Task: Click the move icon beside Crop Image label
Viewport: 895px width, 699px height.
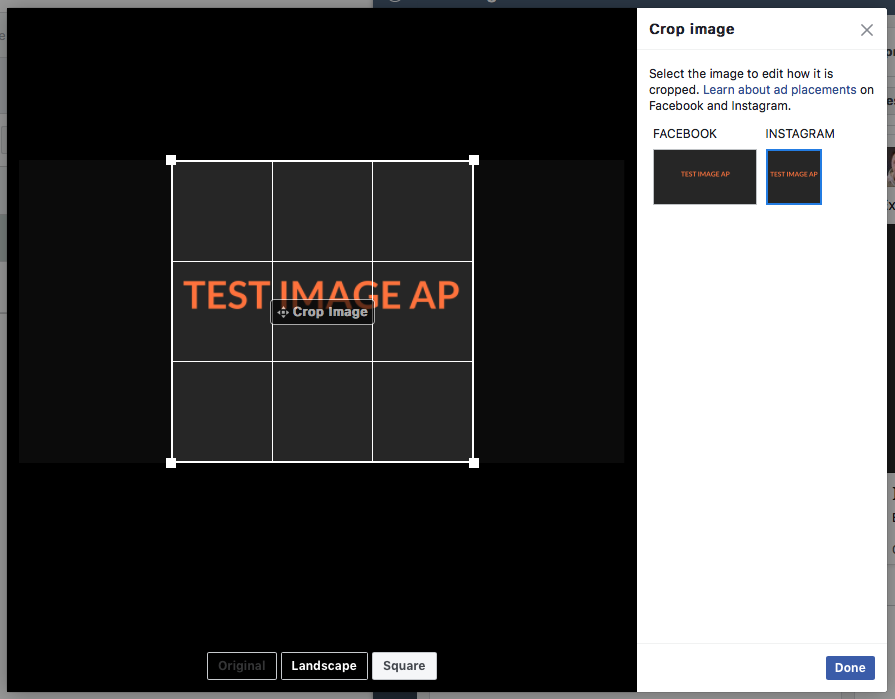Action: (x=282, y=312)
